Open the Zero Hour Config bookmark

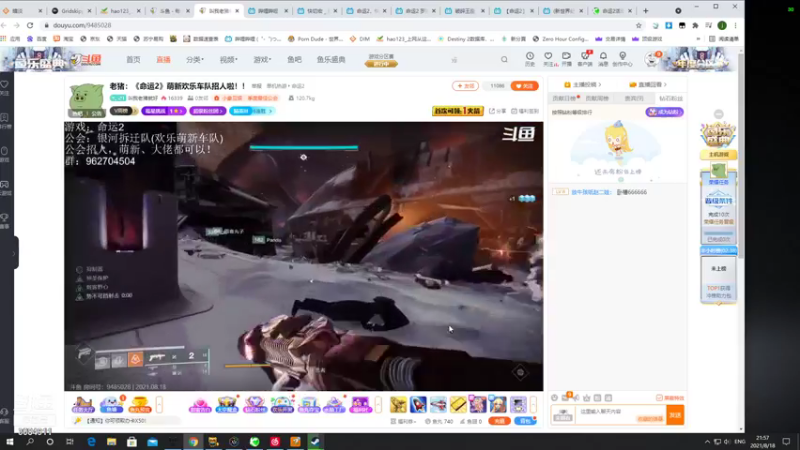(560, 39)
